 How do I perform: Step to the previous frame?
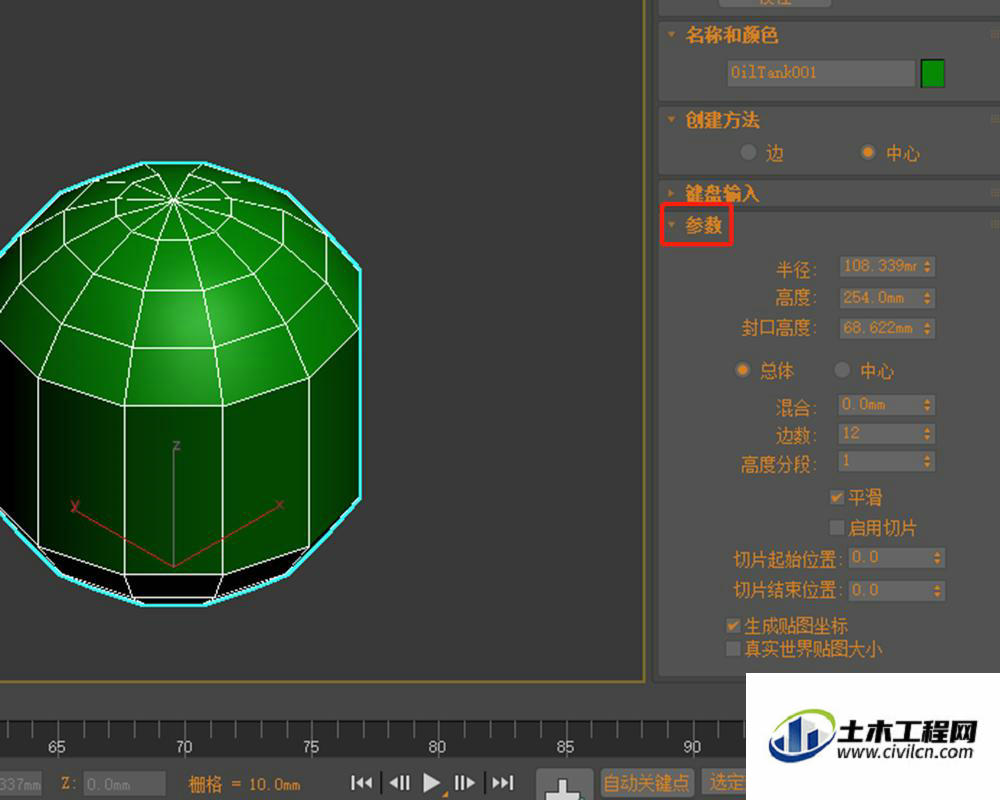399,783
